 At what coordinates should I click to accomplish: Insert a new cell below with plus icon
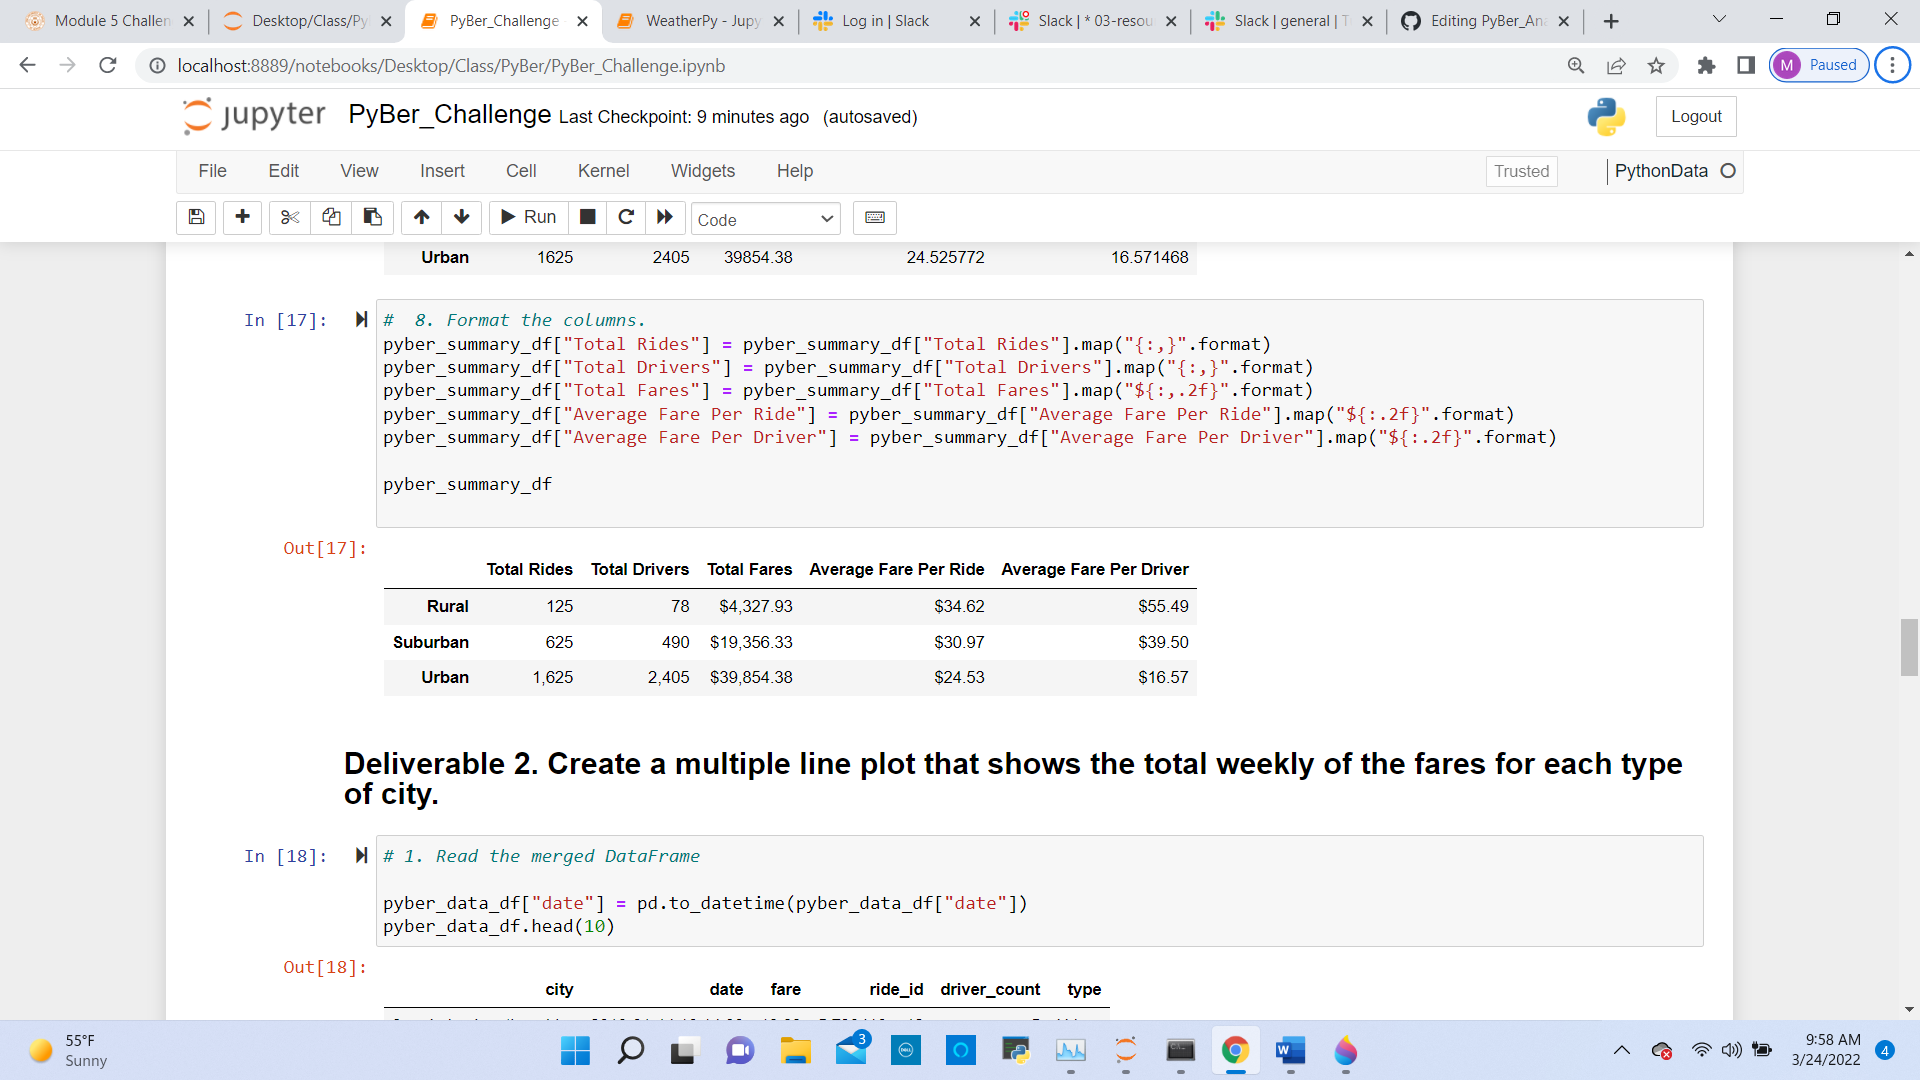[242, 217]
